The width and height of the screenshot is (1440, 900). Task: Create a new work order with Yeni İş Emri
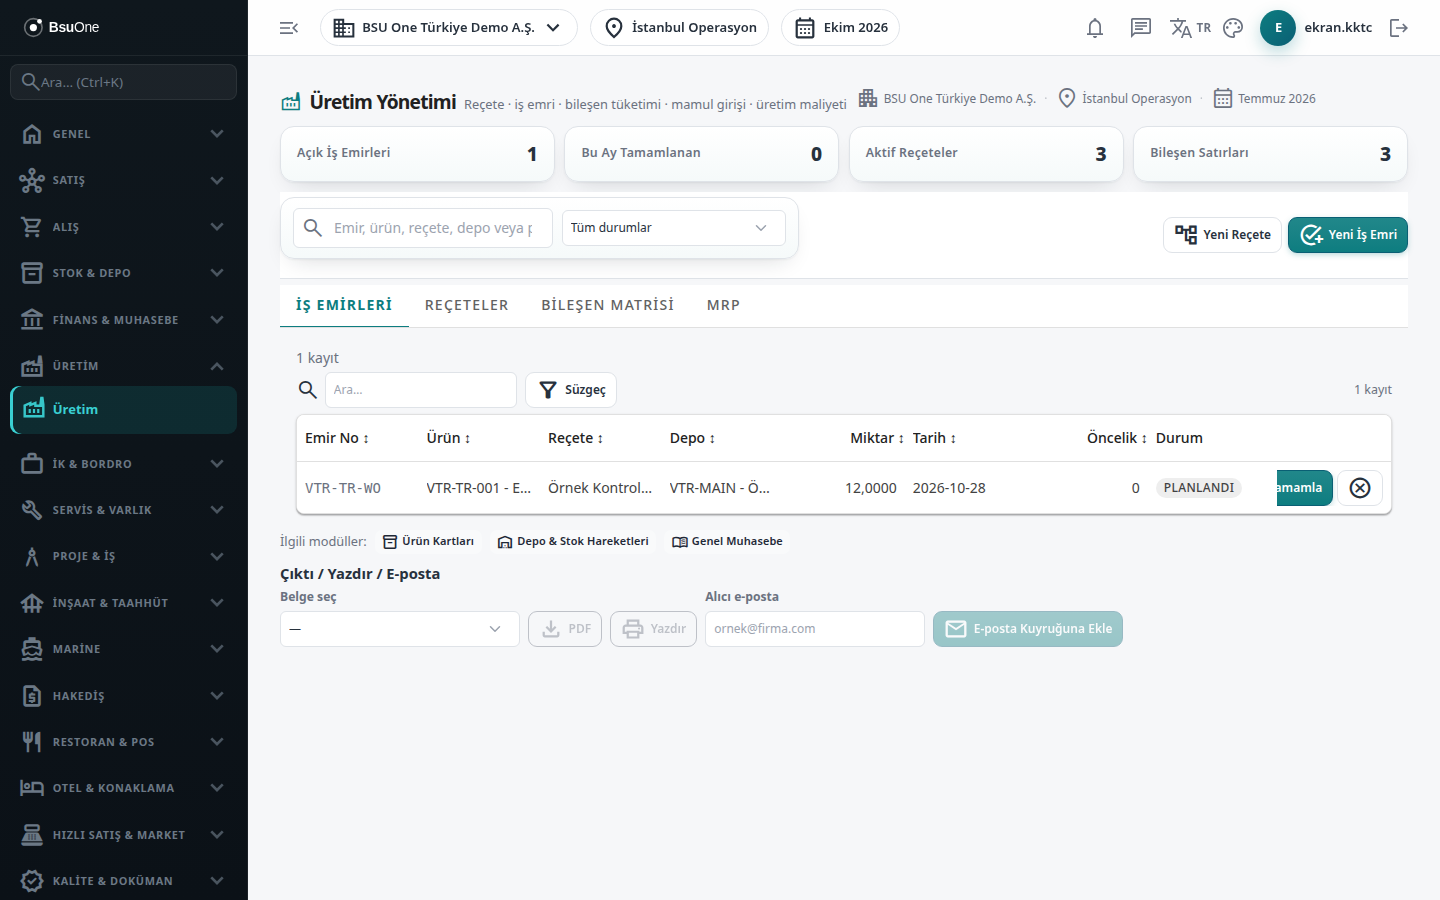pyautogui.click(x=1348, y=235)
